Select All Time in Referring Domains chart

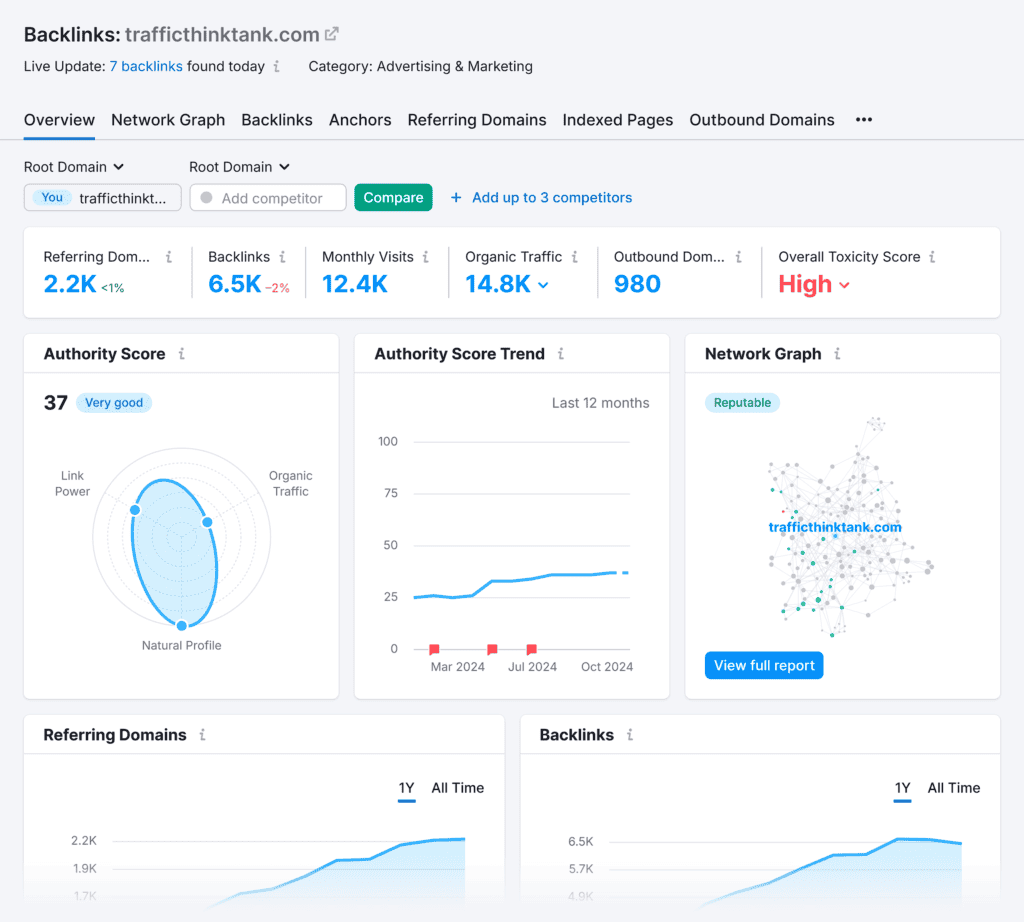coord(457,788)
